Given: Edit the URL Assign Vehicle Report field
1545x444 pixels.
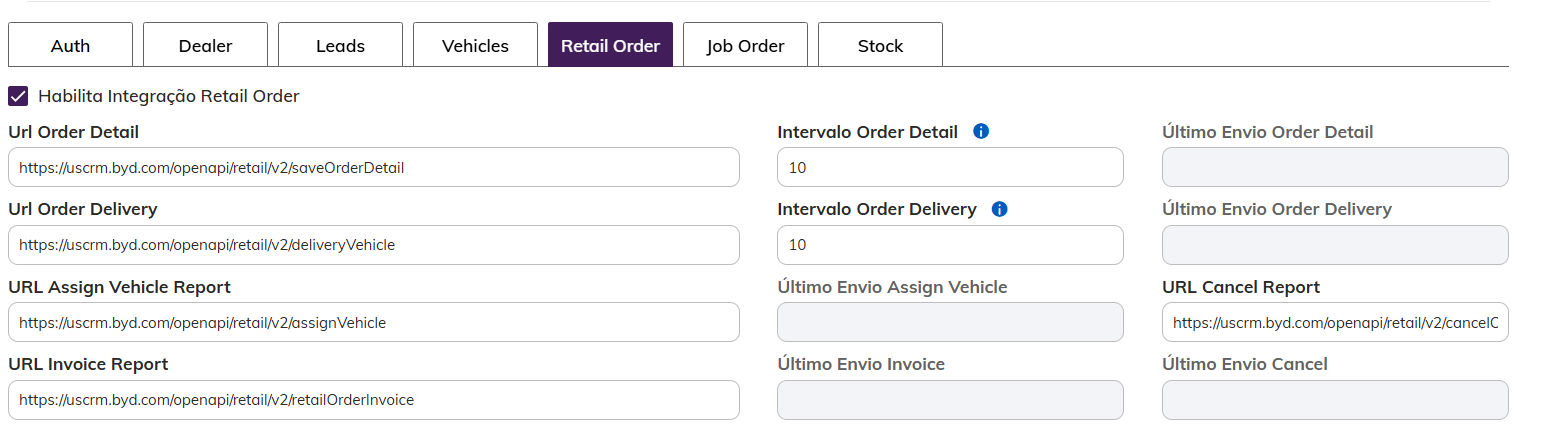Looking at the screenshot, I should click(373, 322).
